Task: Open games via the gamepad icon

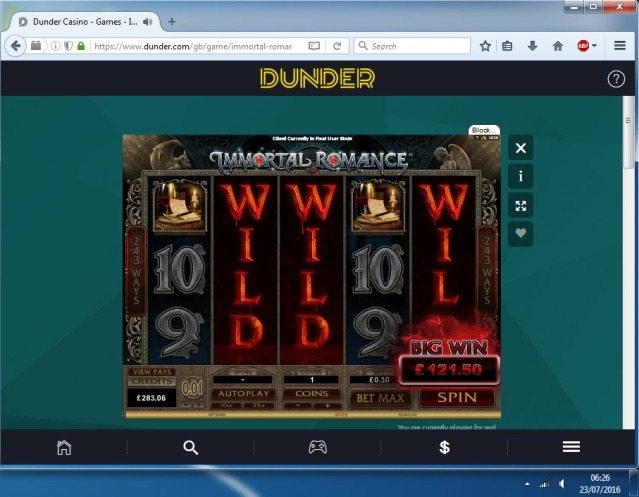Action: point(317,447)
